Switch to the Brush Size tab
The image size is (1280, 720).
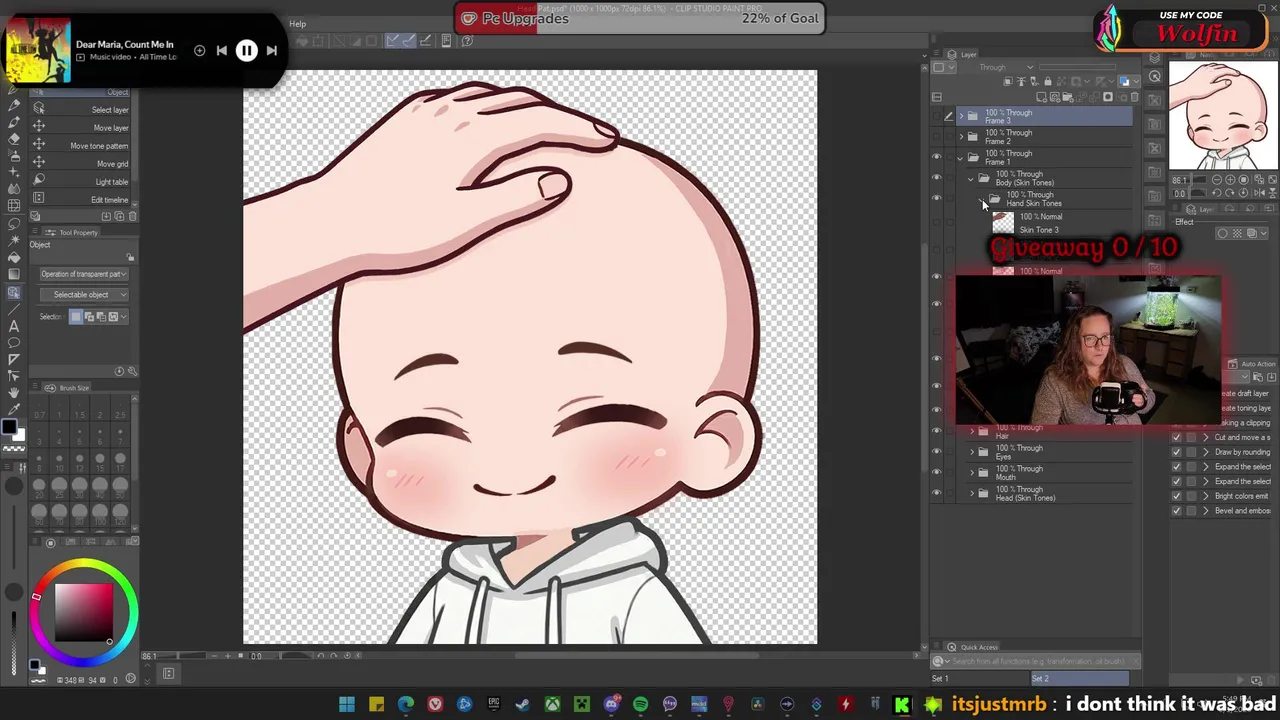pyautogui.click(x=73, y=388)
